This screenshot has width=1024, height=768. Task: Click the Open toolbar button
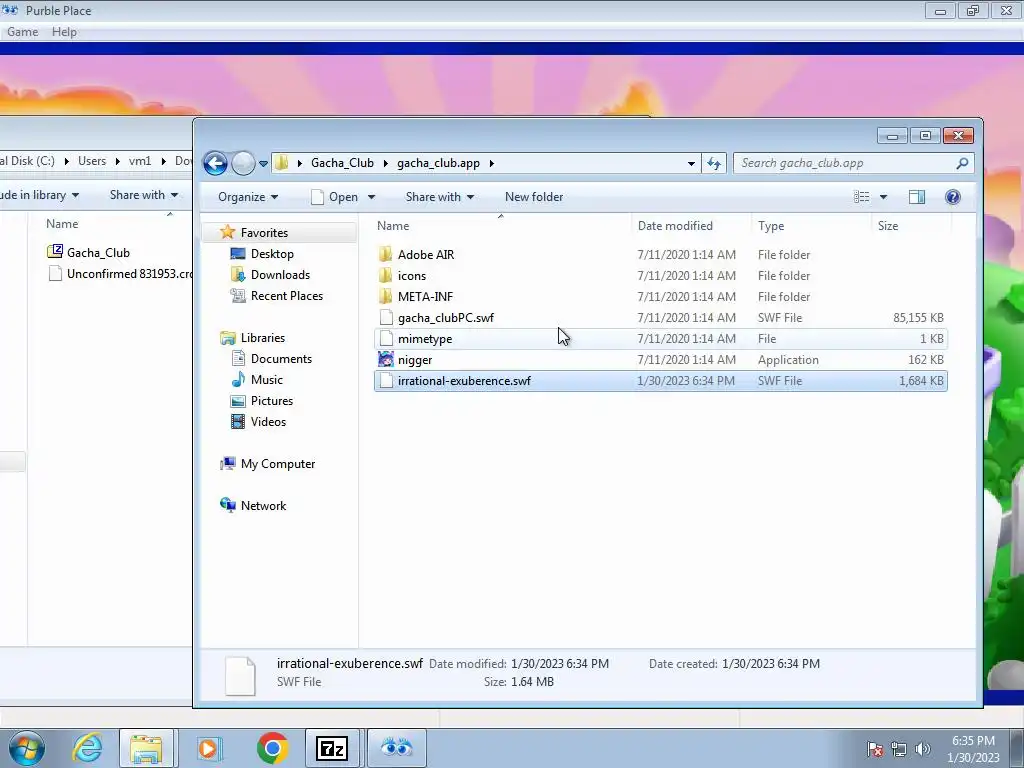(334, 197)
